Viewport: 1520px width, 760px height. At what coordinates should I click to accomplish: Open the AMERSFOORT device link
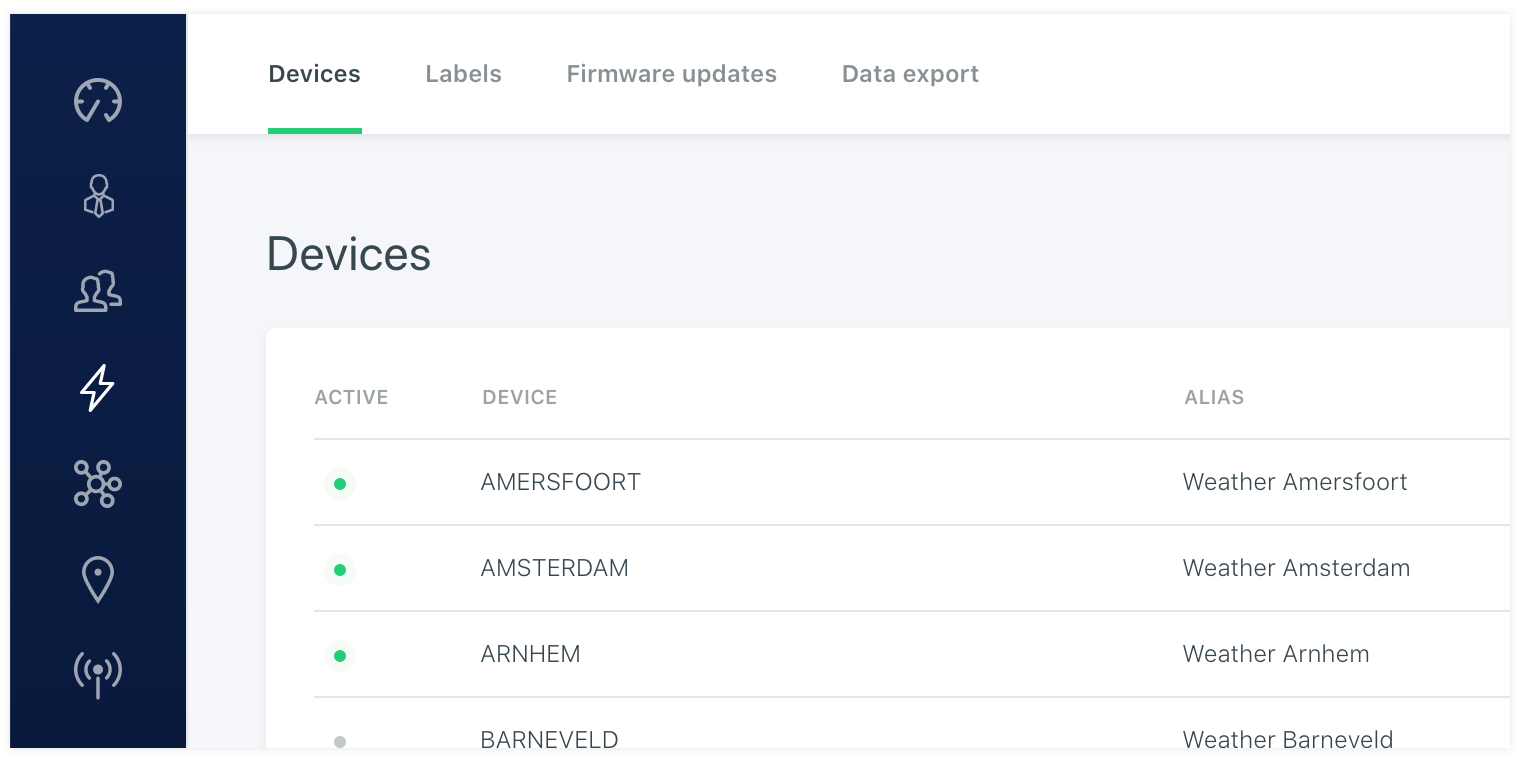tap(560, 482)
